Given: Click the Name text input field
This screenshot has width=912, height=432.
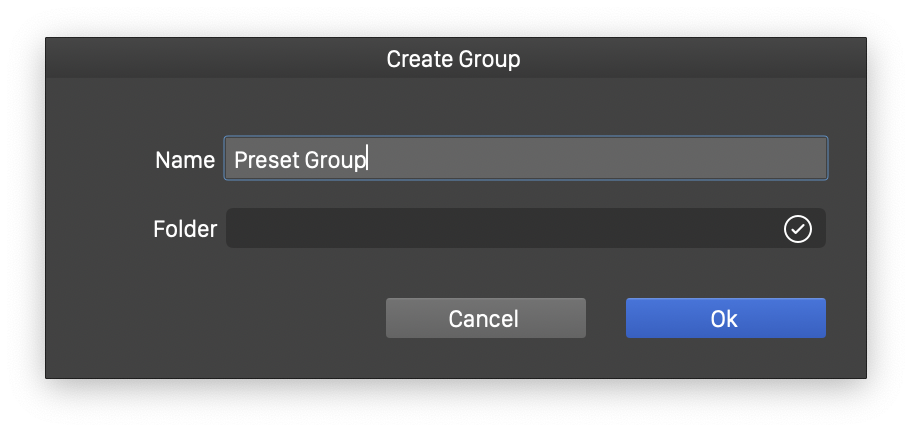Looking at the screenshot, I should click(x=525, y=158).
